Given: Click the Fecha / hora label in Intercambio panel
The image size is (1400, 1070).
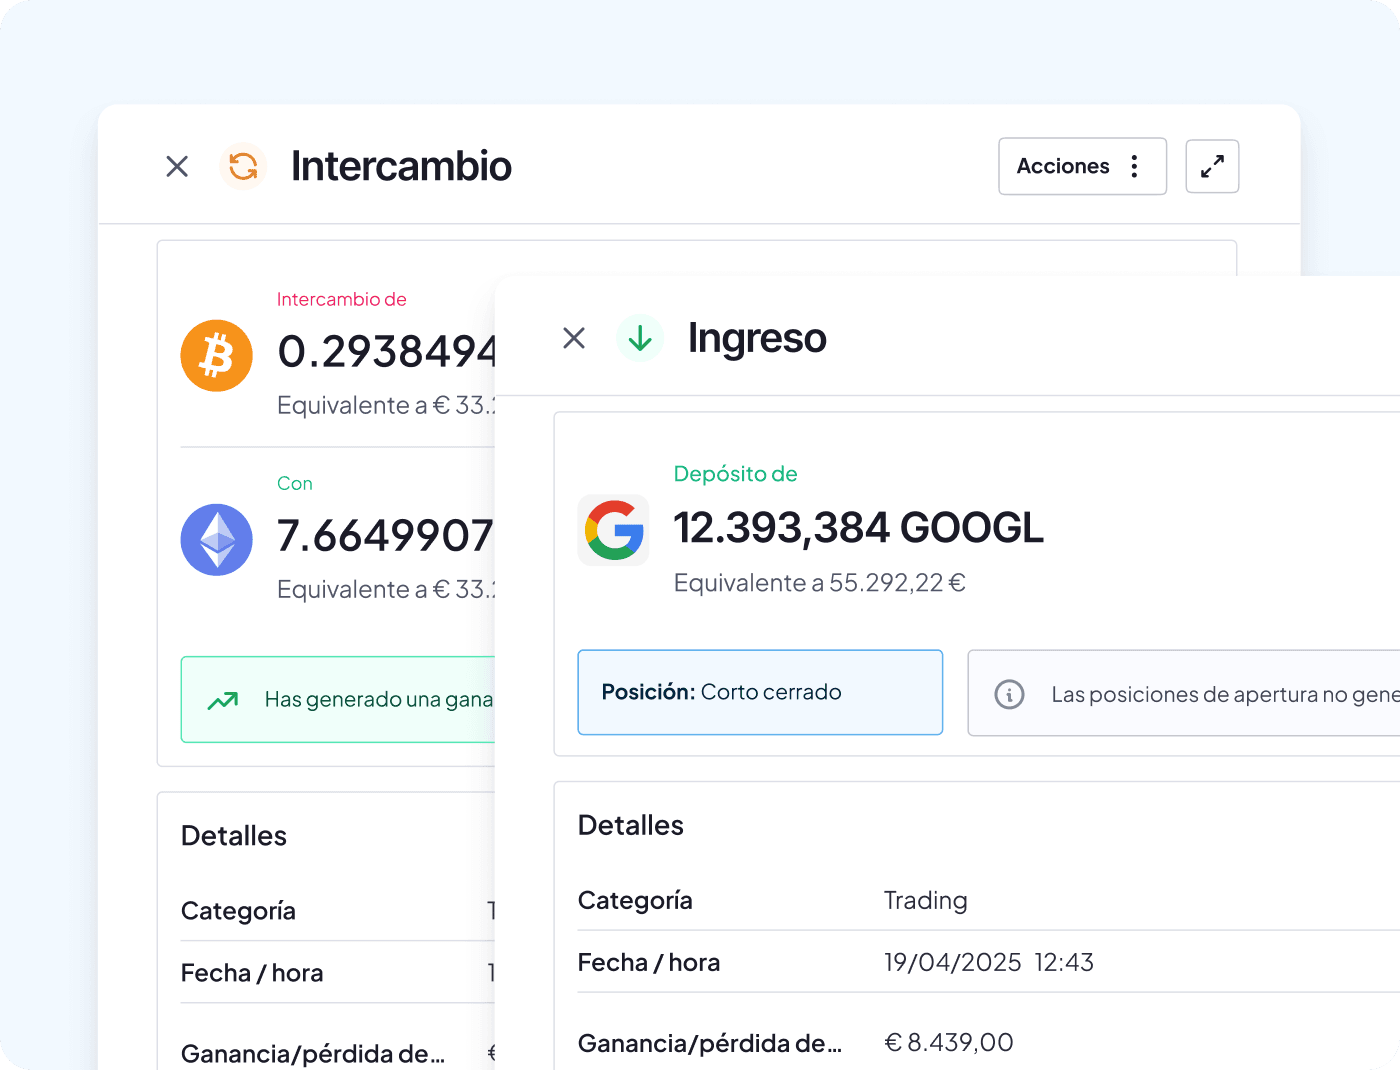Looking at the screenshot, I should tap(252, 973).
